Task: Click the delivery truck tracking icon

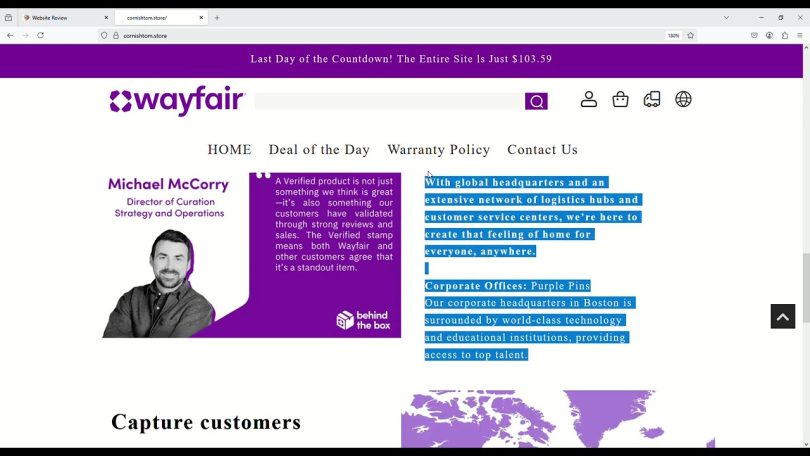Action: point(652,99)
